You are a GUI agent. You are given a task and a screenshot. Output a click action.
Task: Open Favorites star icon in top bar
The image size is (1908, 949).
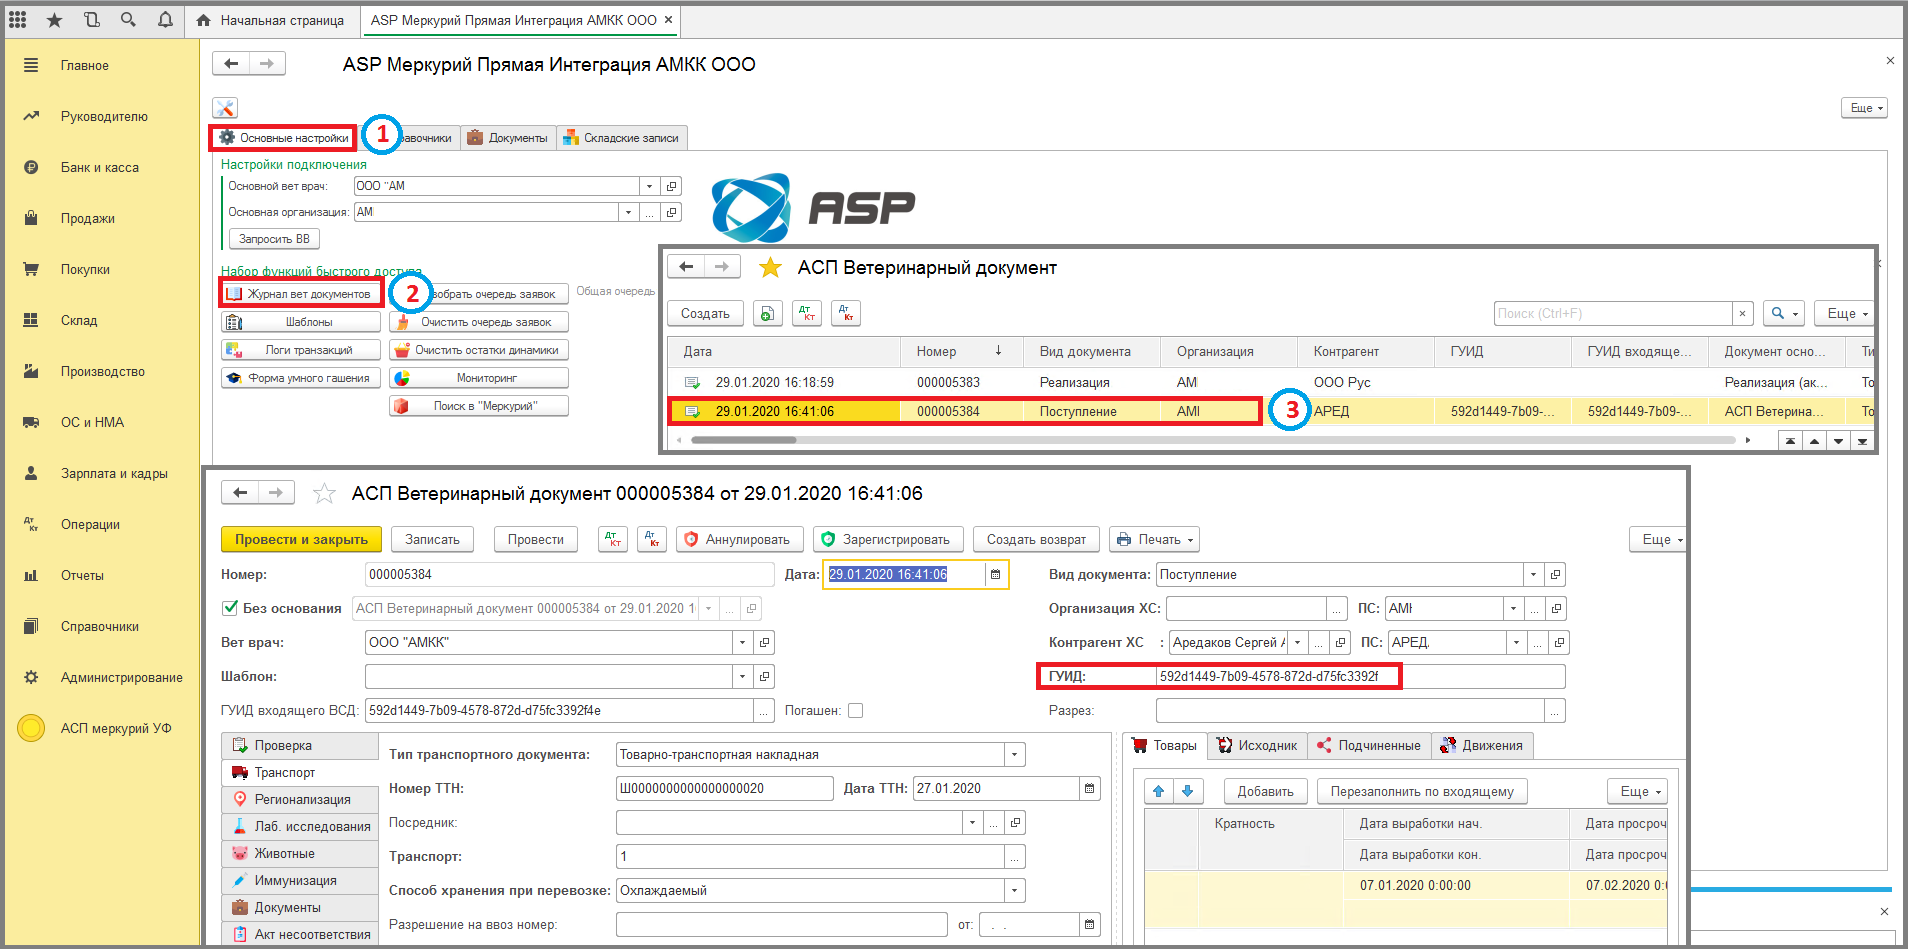pos(54,20)
